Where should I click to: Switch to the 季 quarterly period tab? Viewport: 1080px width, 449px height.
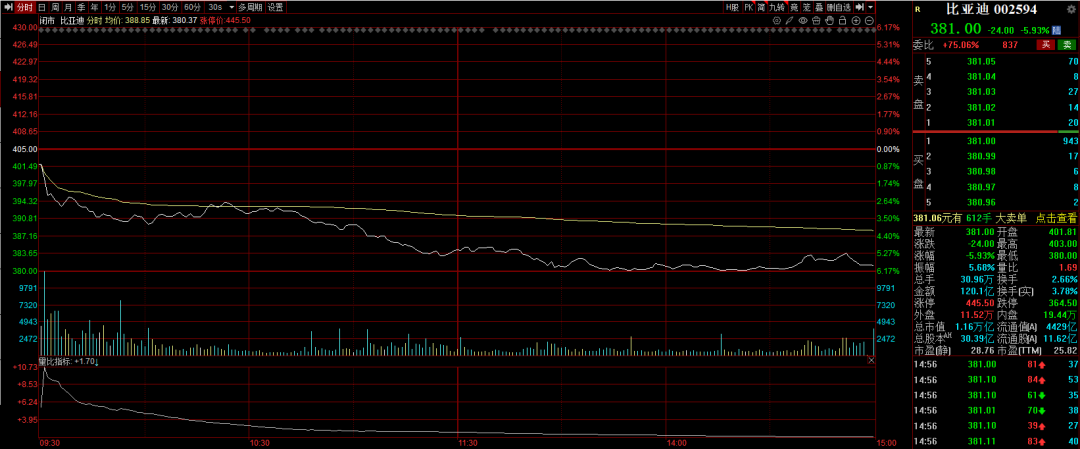point(81,7)
